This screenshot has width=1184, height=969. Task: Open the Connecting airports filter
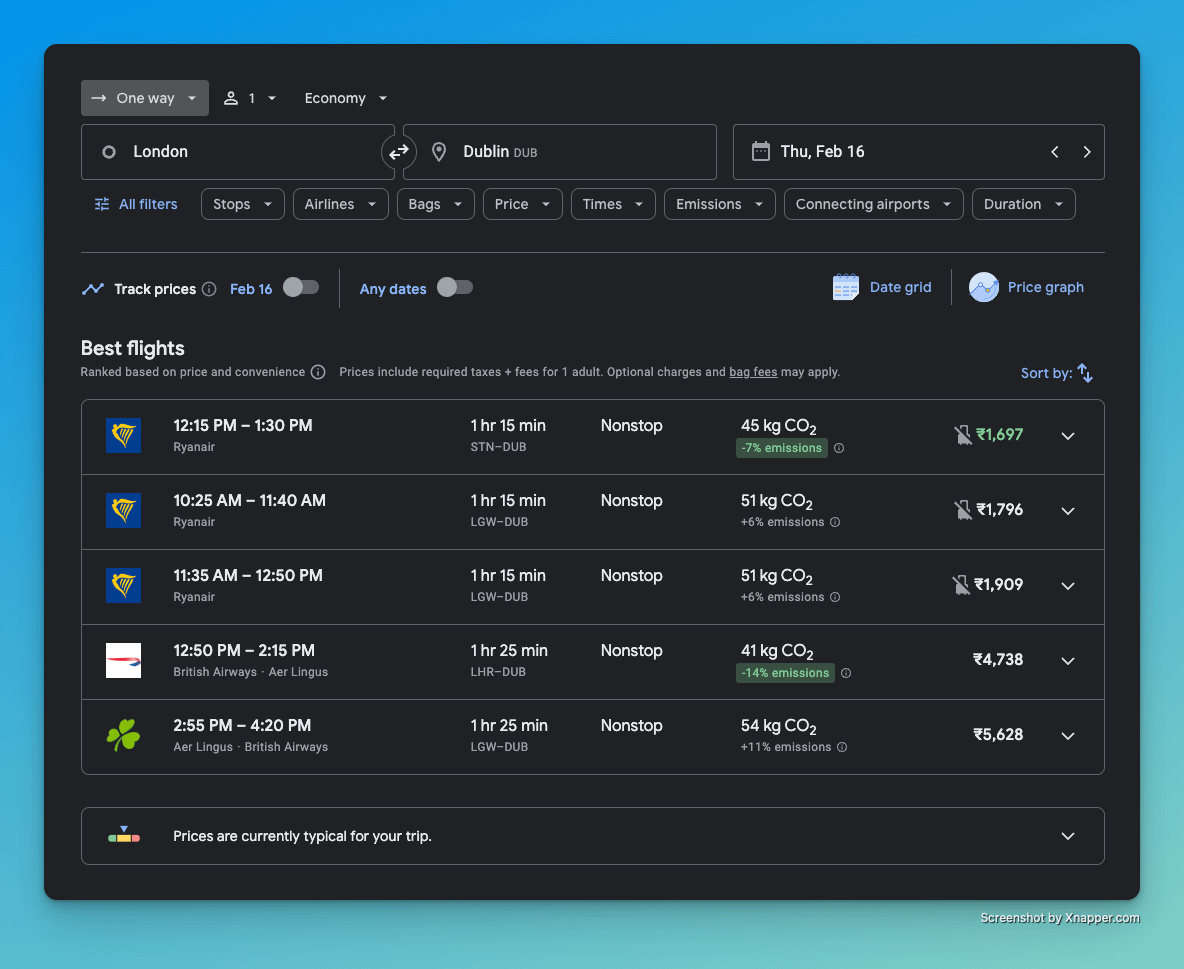pyautogui.click(x=873, y=204)
